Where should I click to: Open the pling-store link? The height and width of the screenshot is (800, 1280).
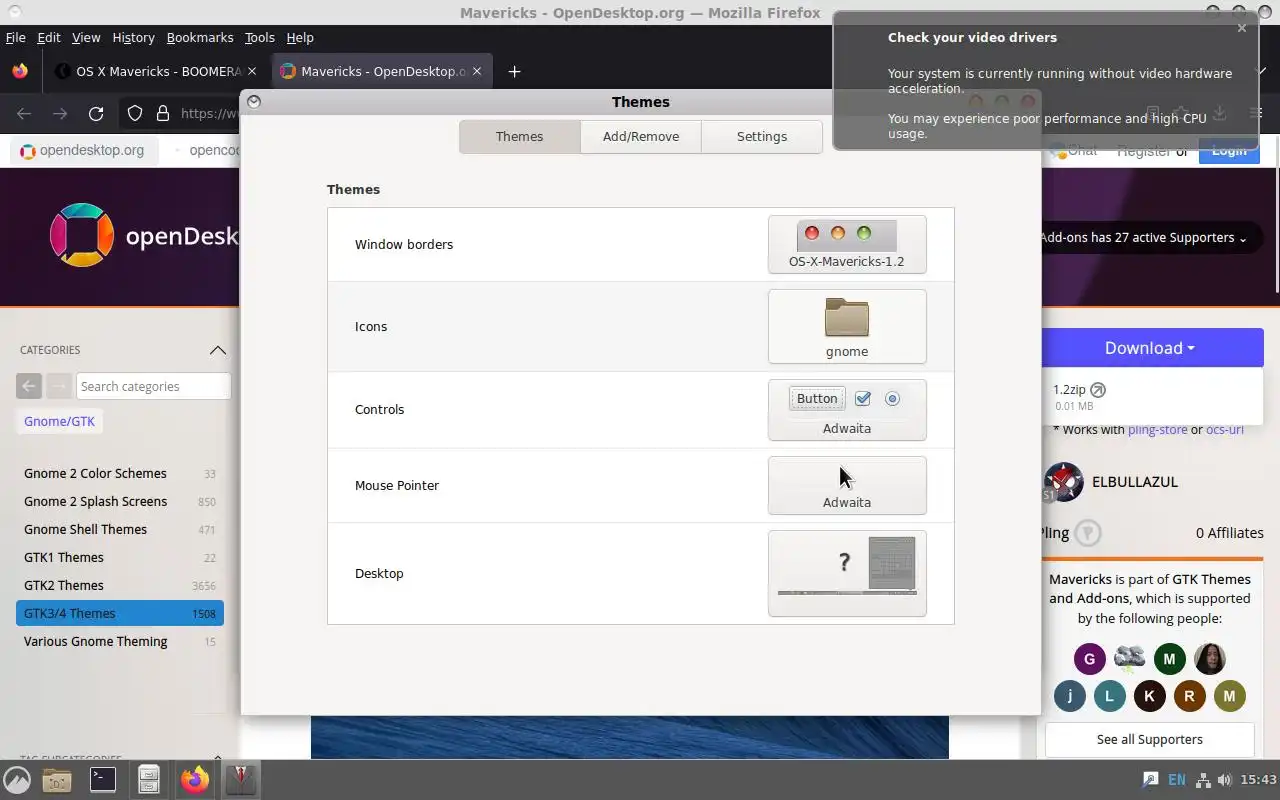[x=1157, y=429]
